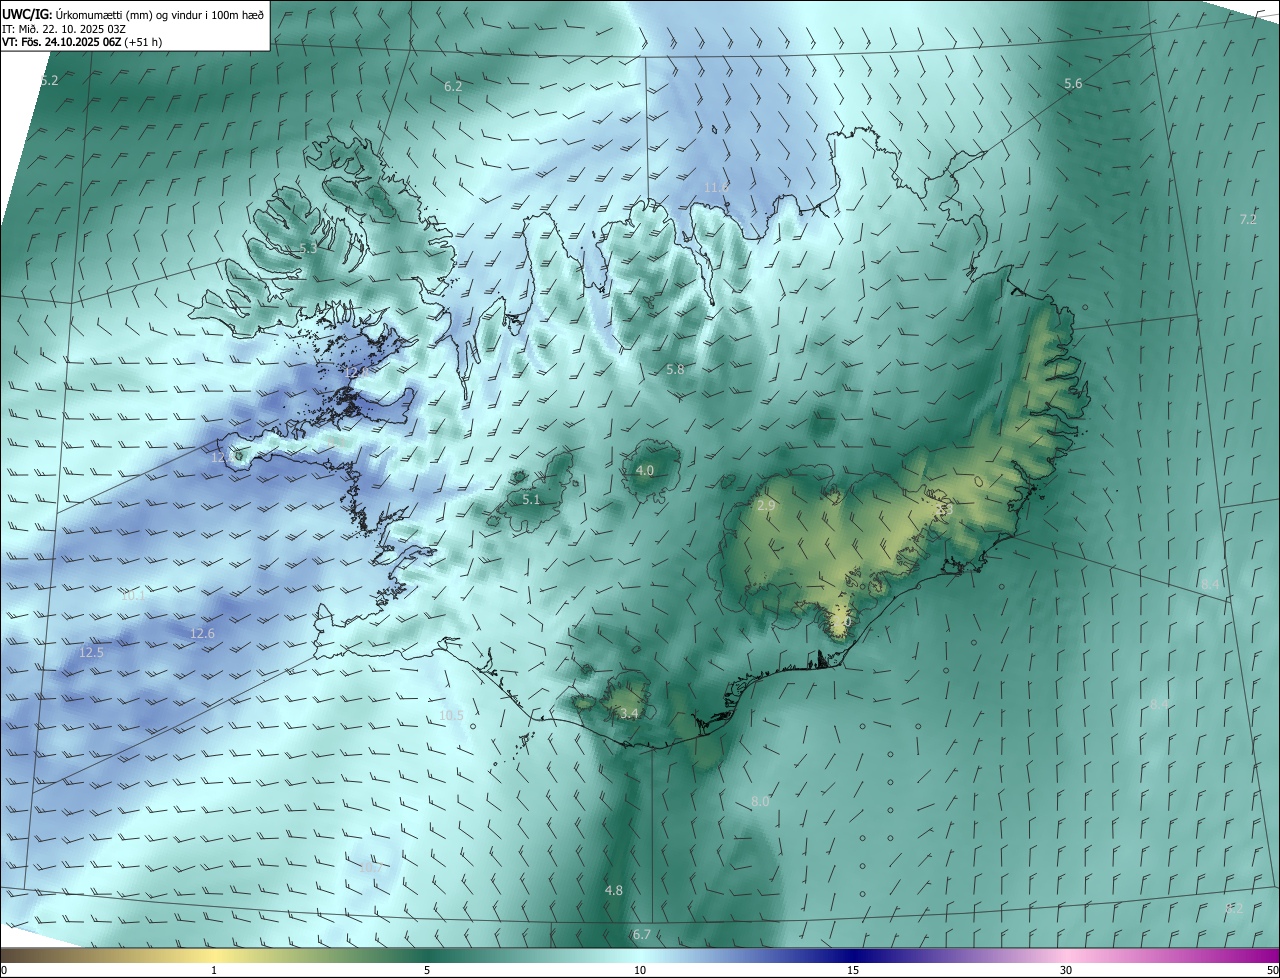The image size is (1280, 978).
Task: Click the 12.8 value over Breiðafjörður islands
Action: tap(357, 371)
